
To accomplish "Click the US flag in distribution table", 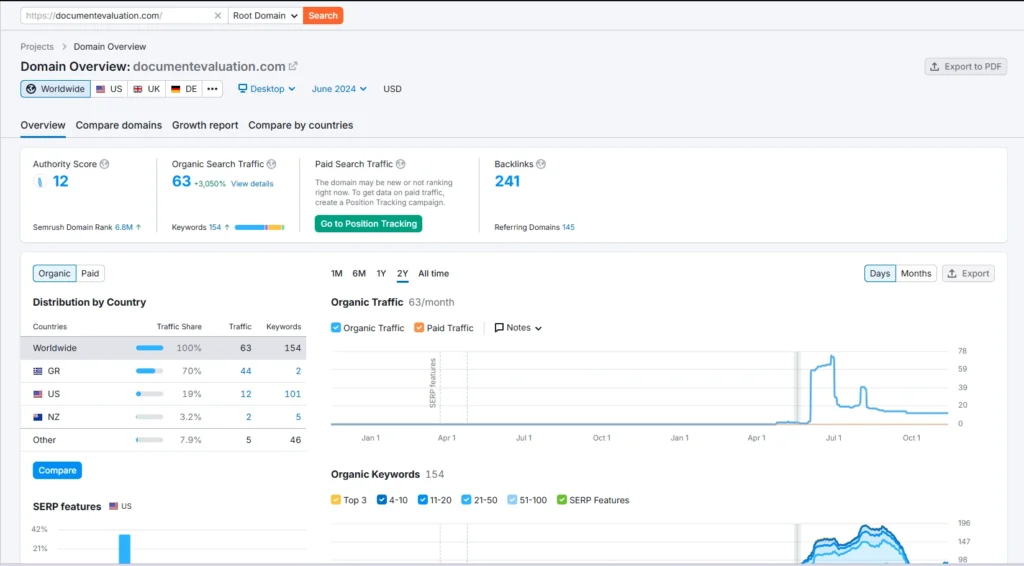I will coord(38,394).
